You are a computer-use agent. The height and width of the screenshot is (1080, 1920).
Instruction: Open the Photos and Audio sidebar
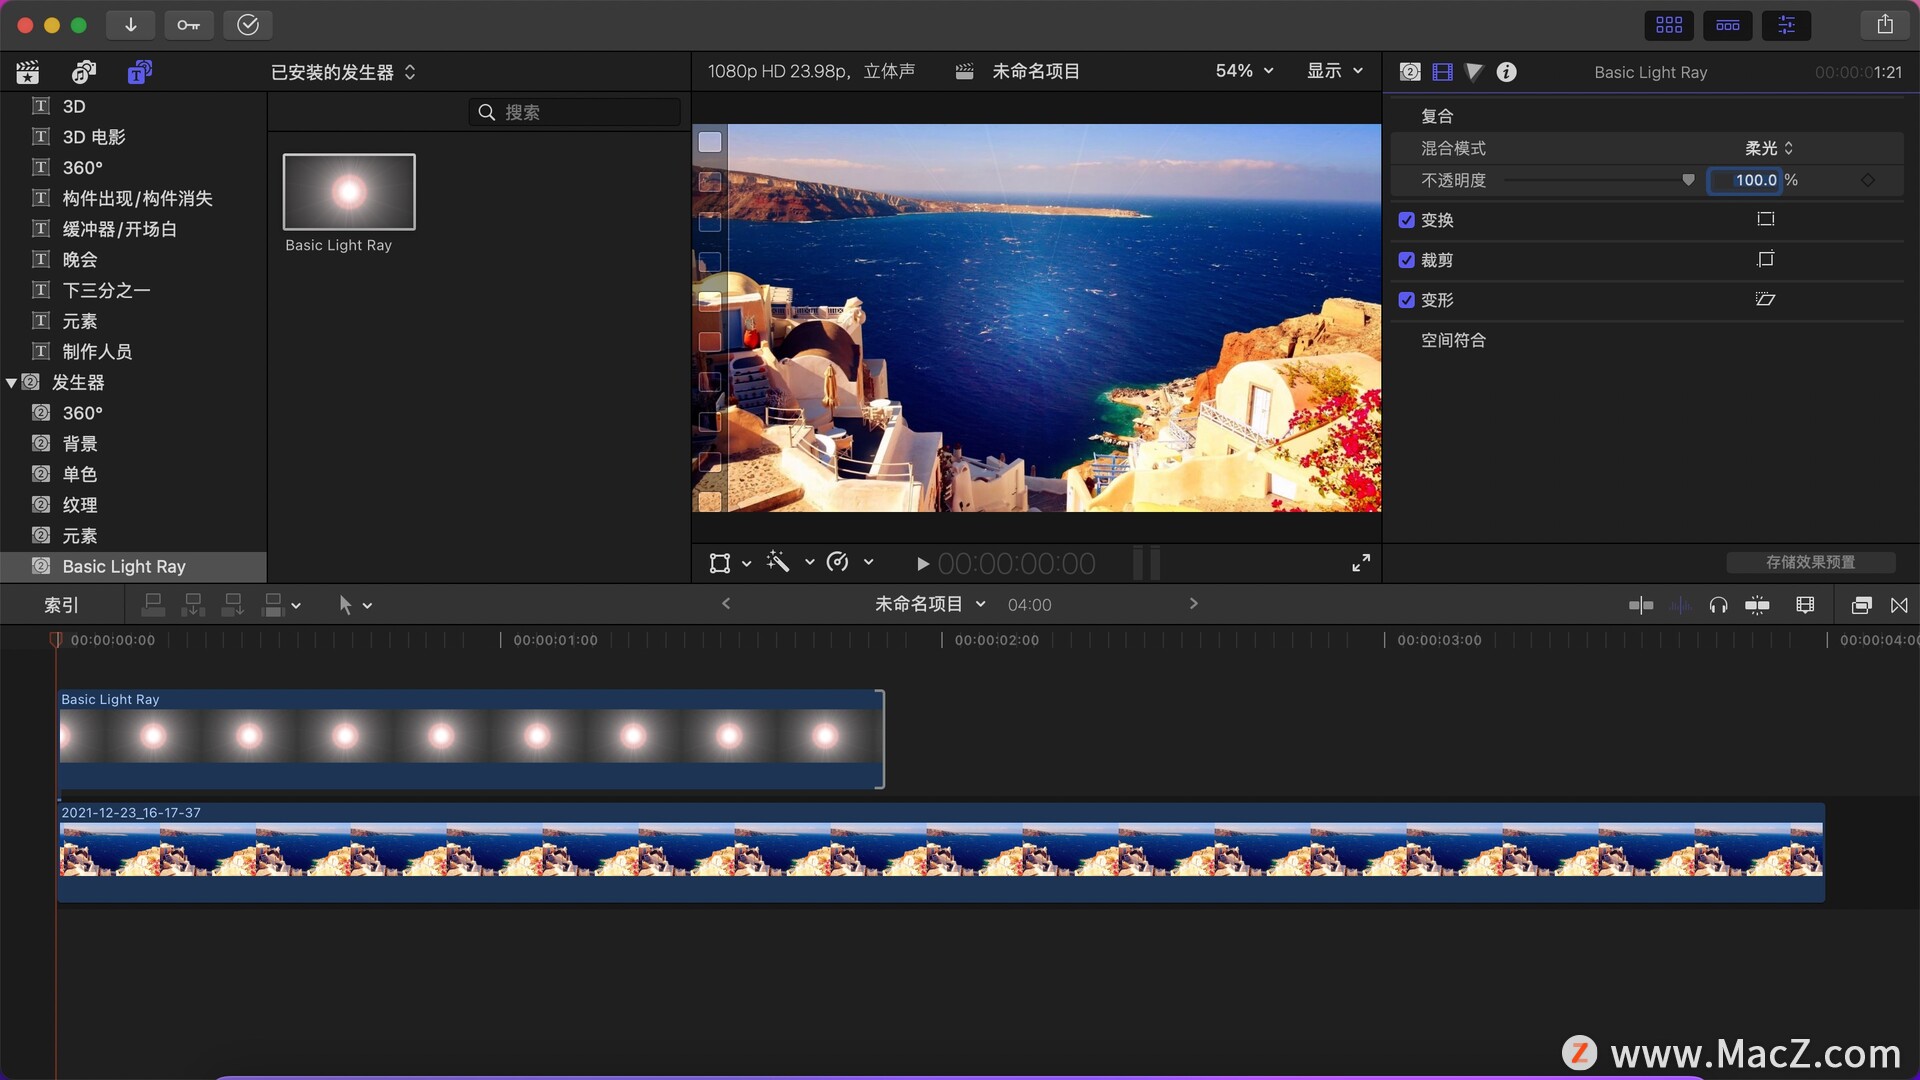point(84,72)
